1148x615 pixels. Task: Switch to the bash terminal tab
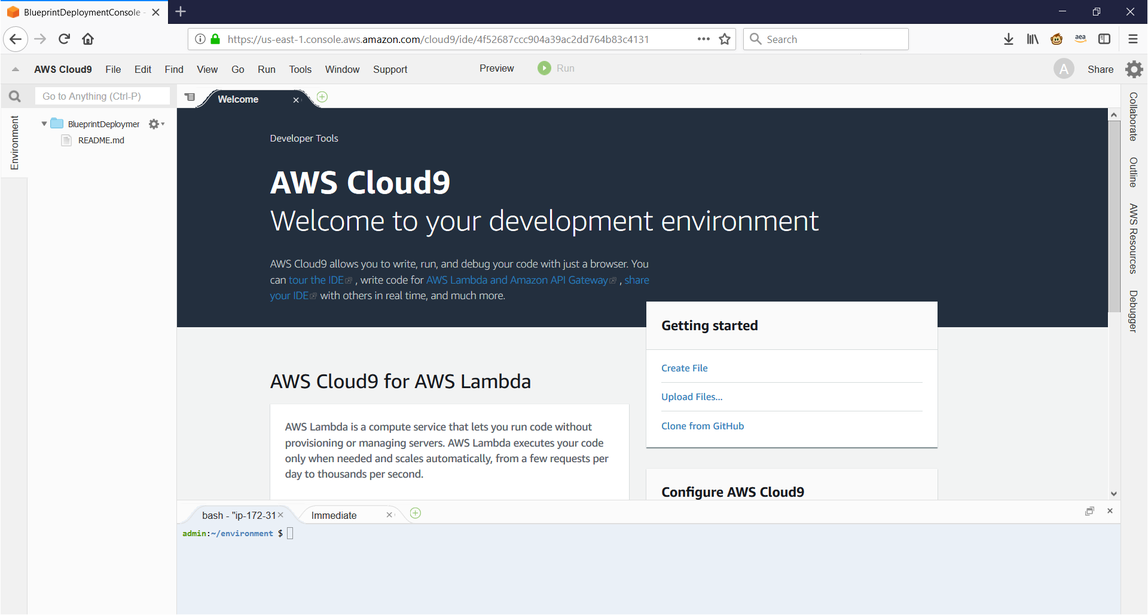[238, 515]
